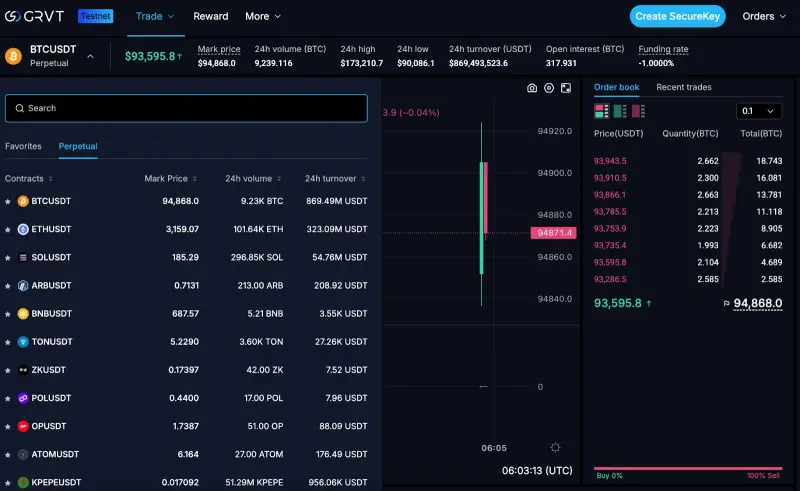Click the Create SecureKey button
Image resolution: width=800 pixels, height=491 pixels.
click(x=678, y=16)
